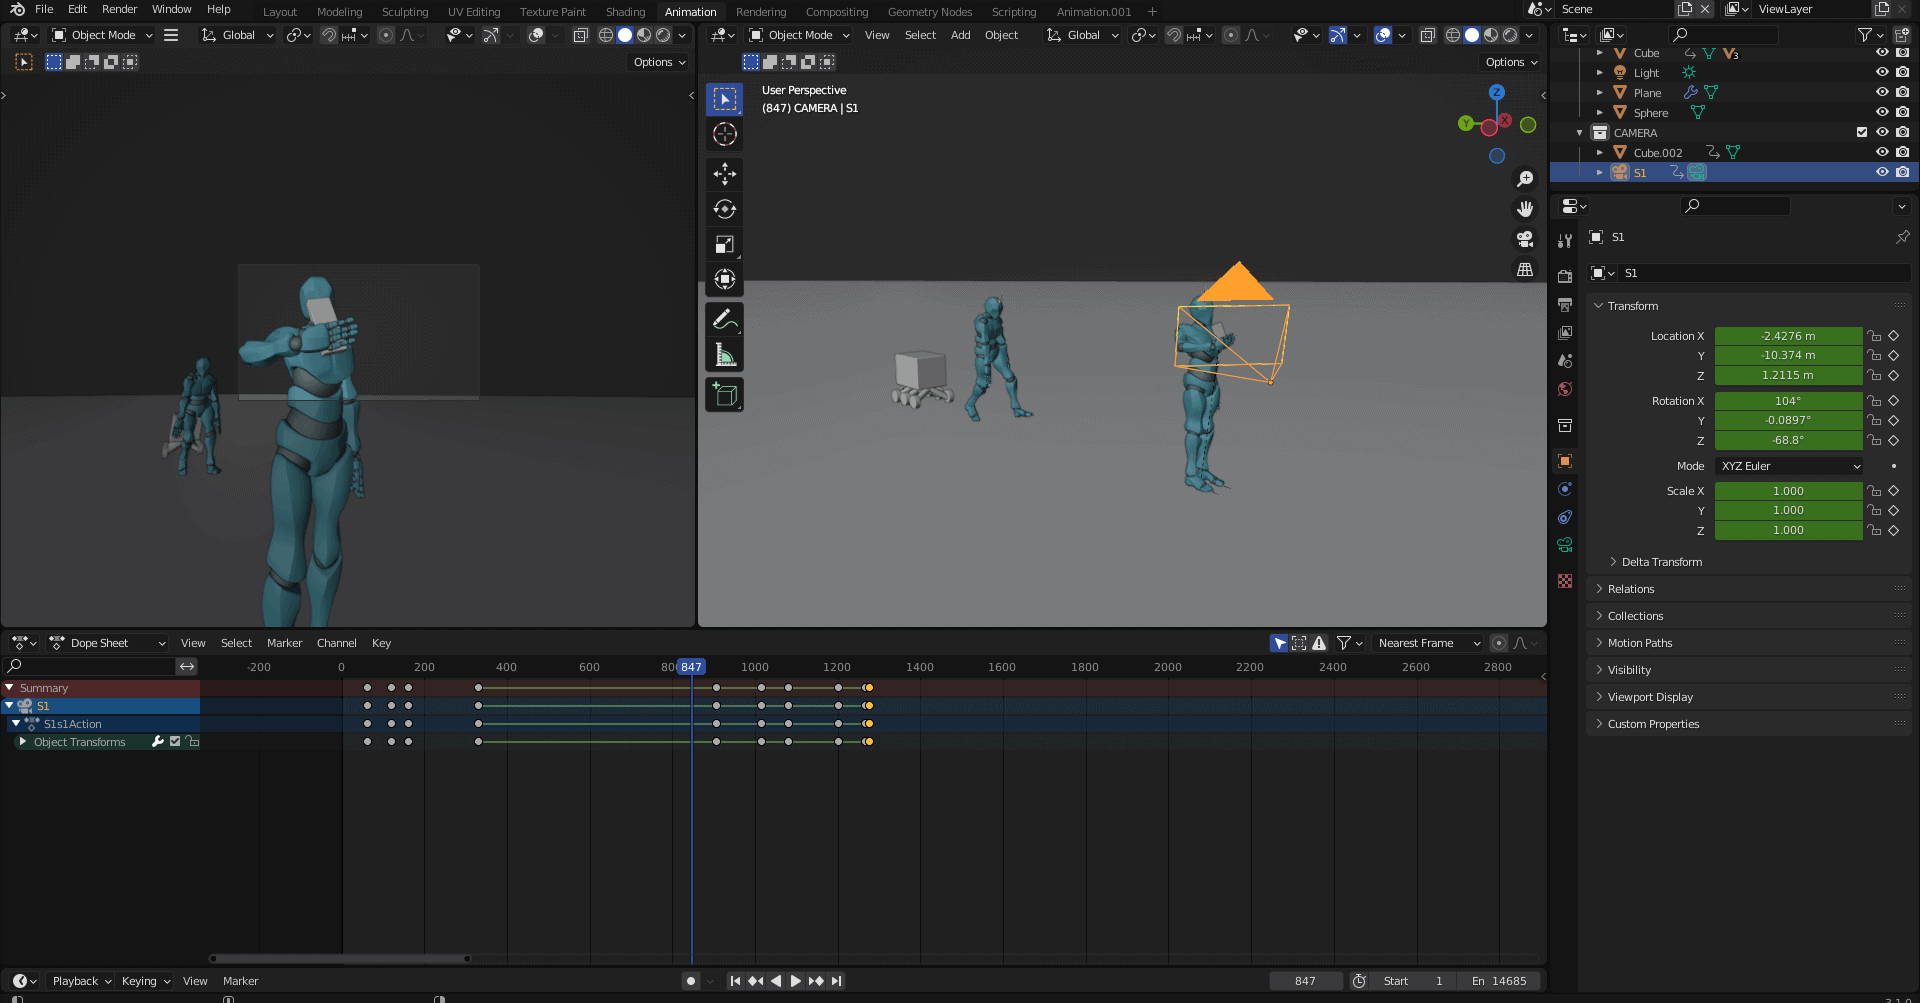The height and width of the screenshot is (1003, 1920).
Task: Disable Cube.002 in renders camera icon
Action: [x=1902, y=152]
